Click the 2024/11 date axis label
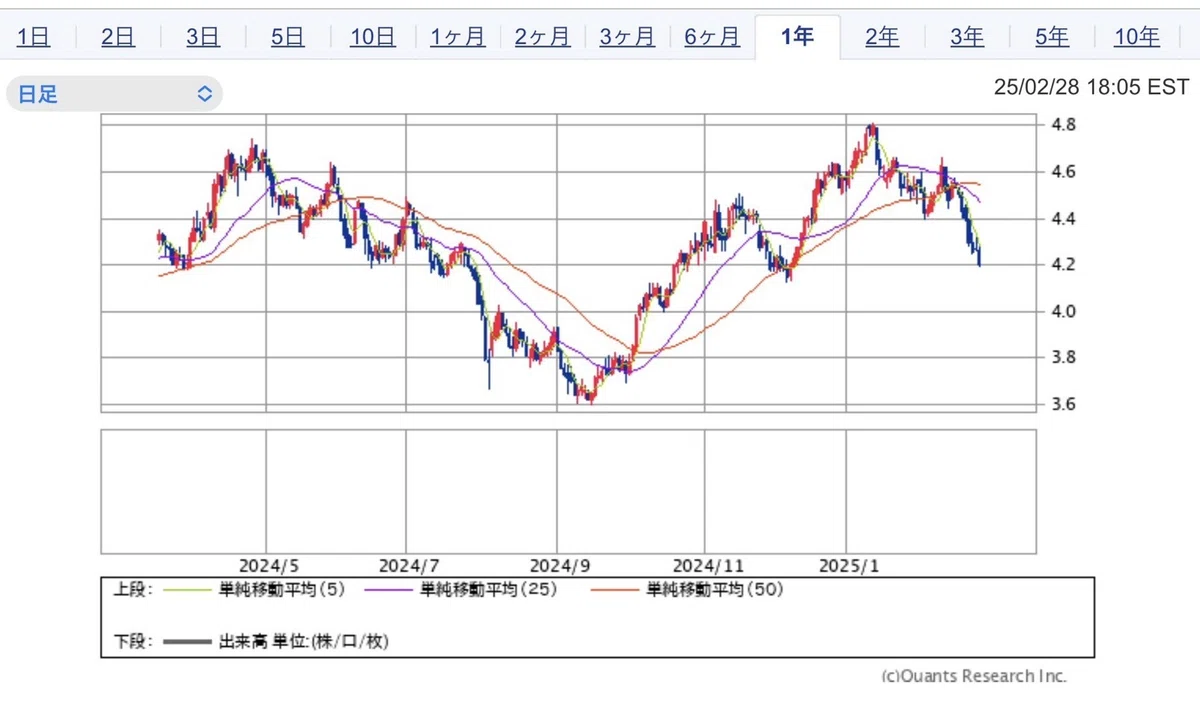1200x707 pixels. [708, 565]
